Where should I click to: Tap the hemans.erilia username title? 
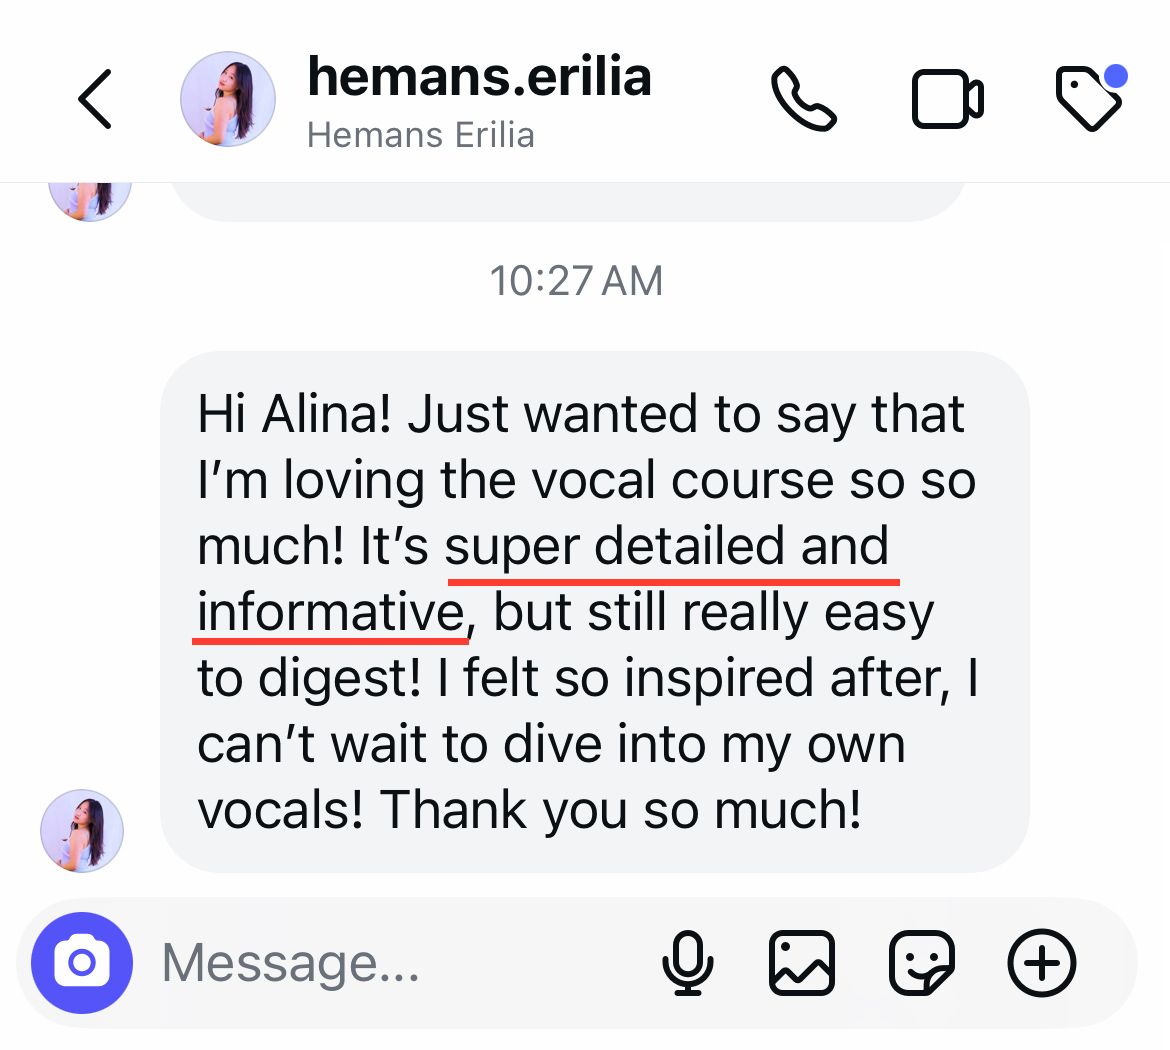click(479, 77)
